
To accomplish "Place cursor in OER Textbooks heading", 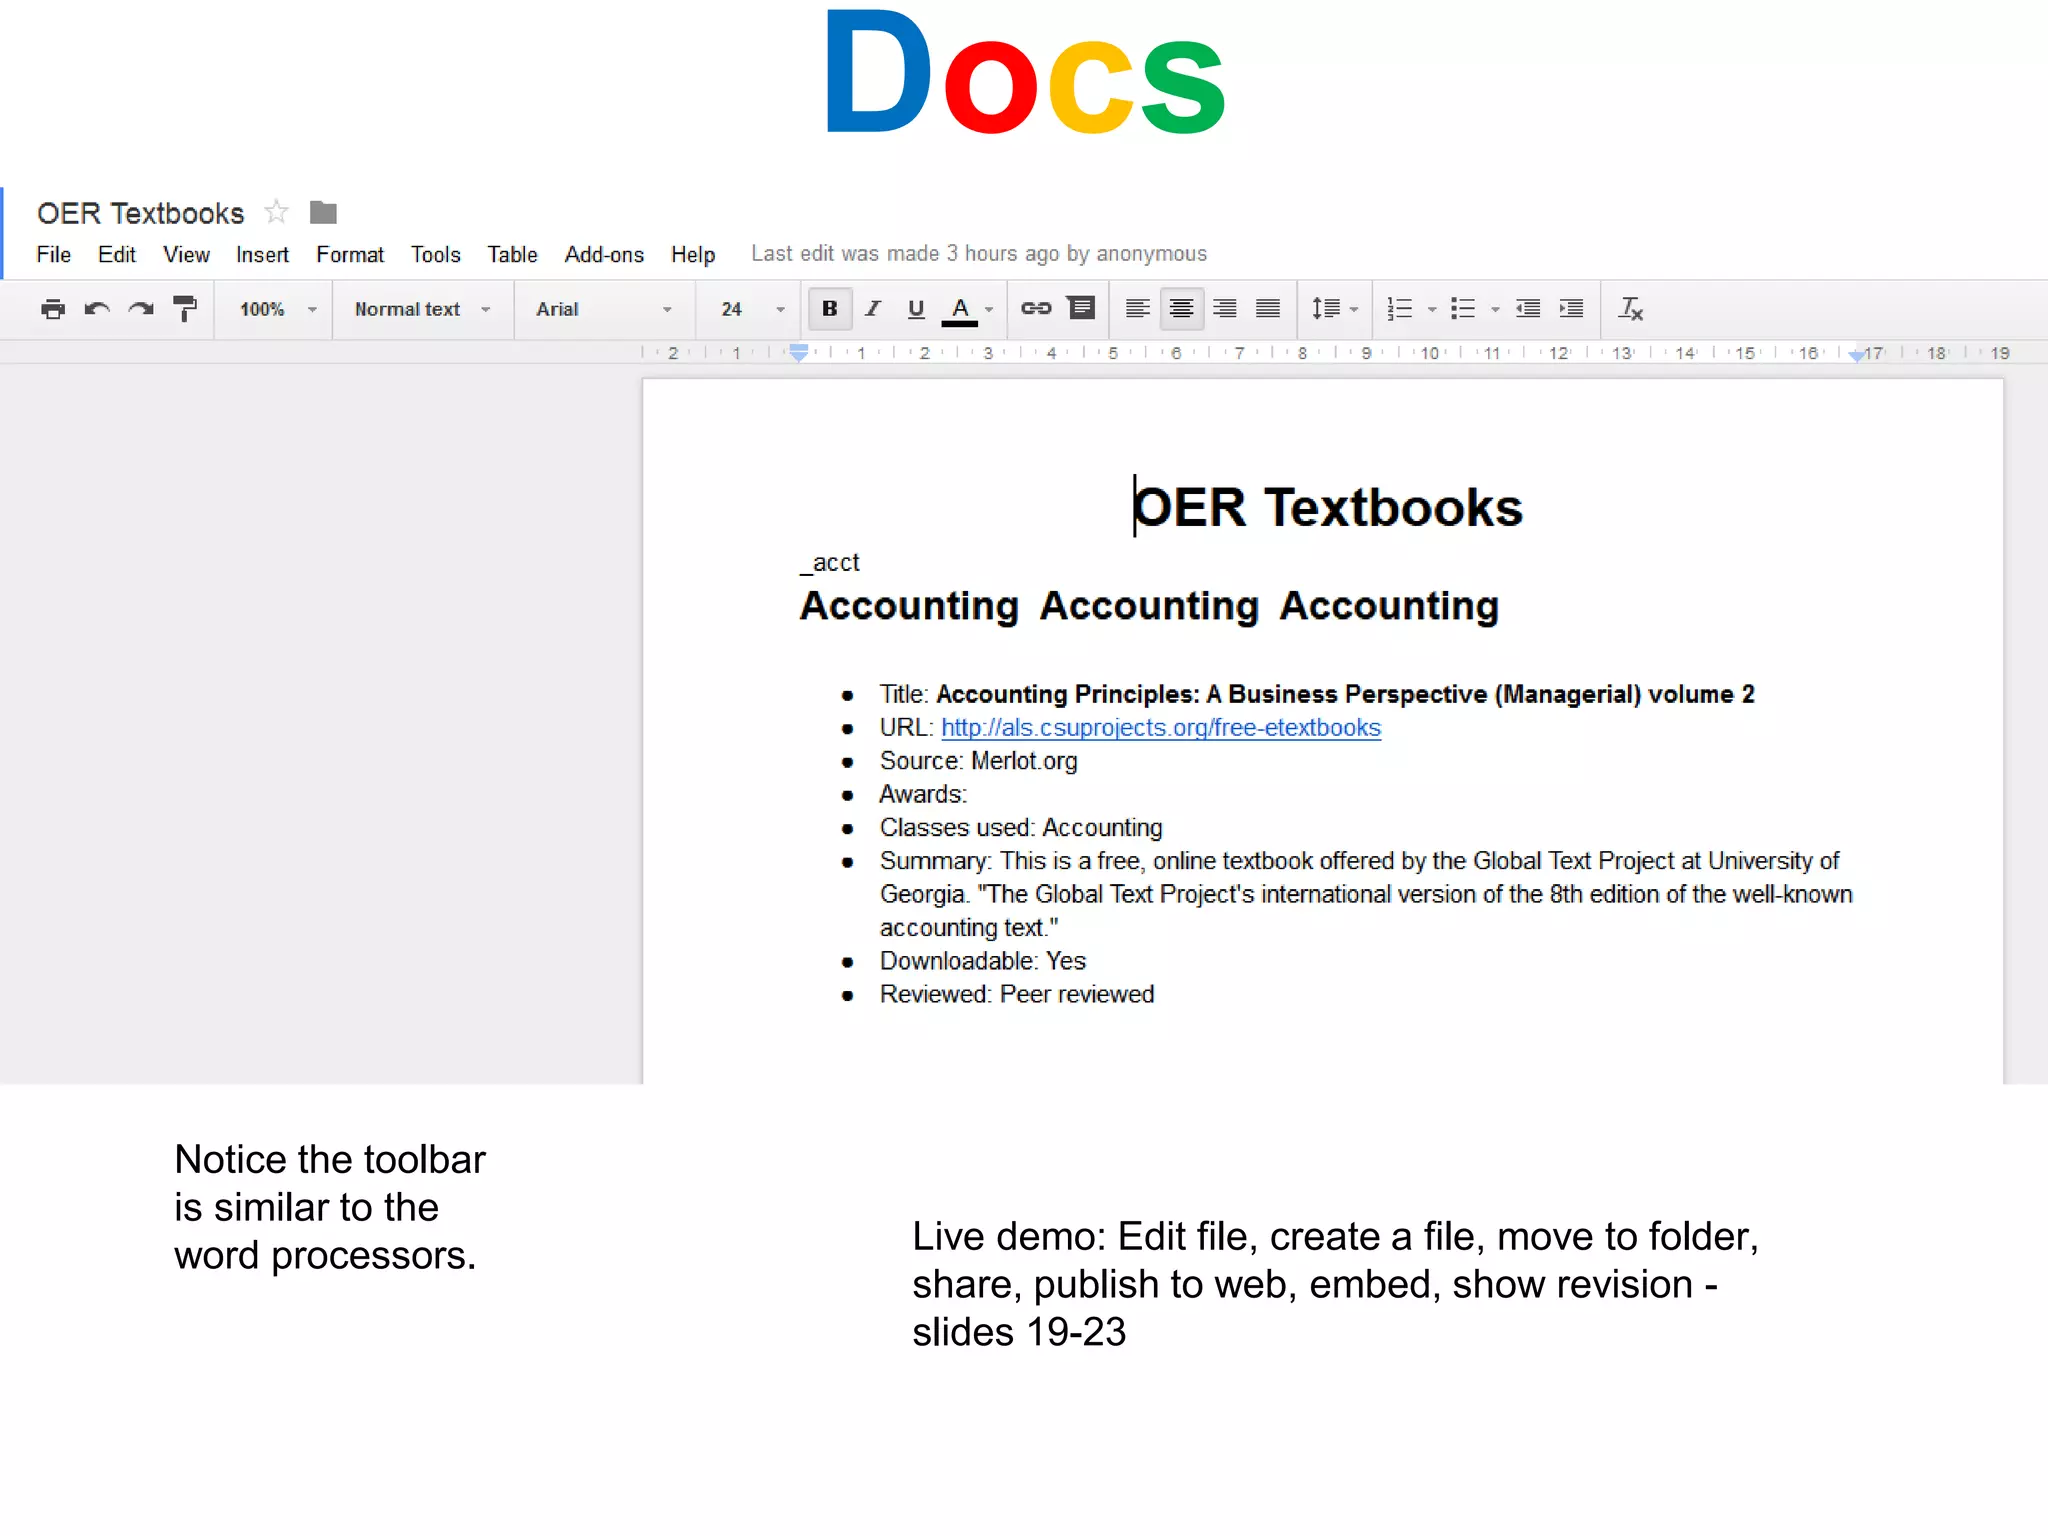I will coord(1327,507).
